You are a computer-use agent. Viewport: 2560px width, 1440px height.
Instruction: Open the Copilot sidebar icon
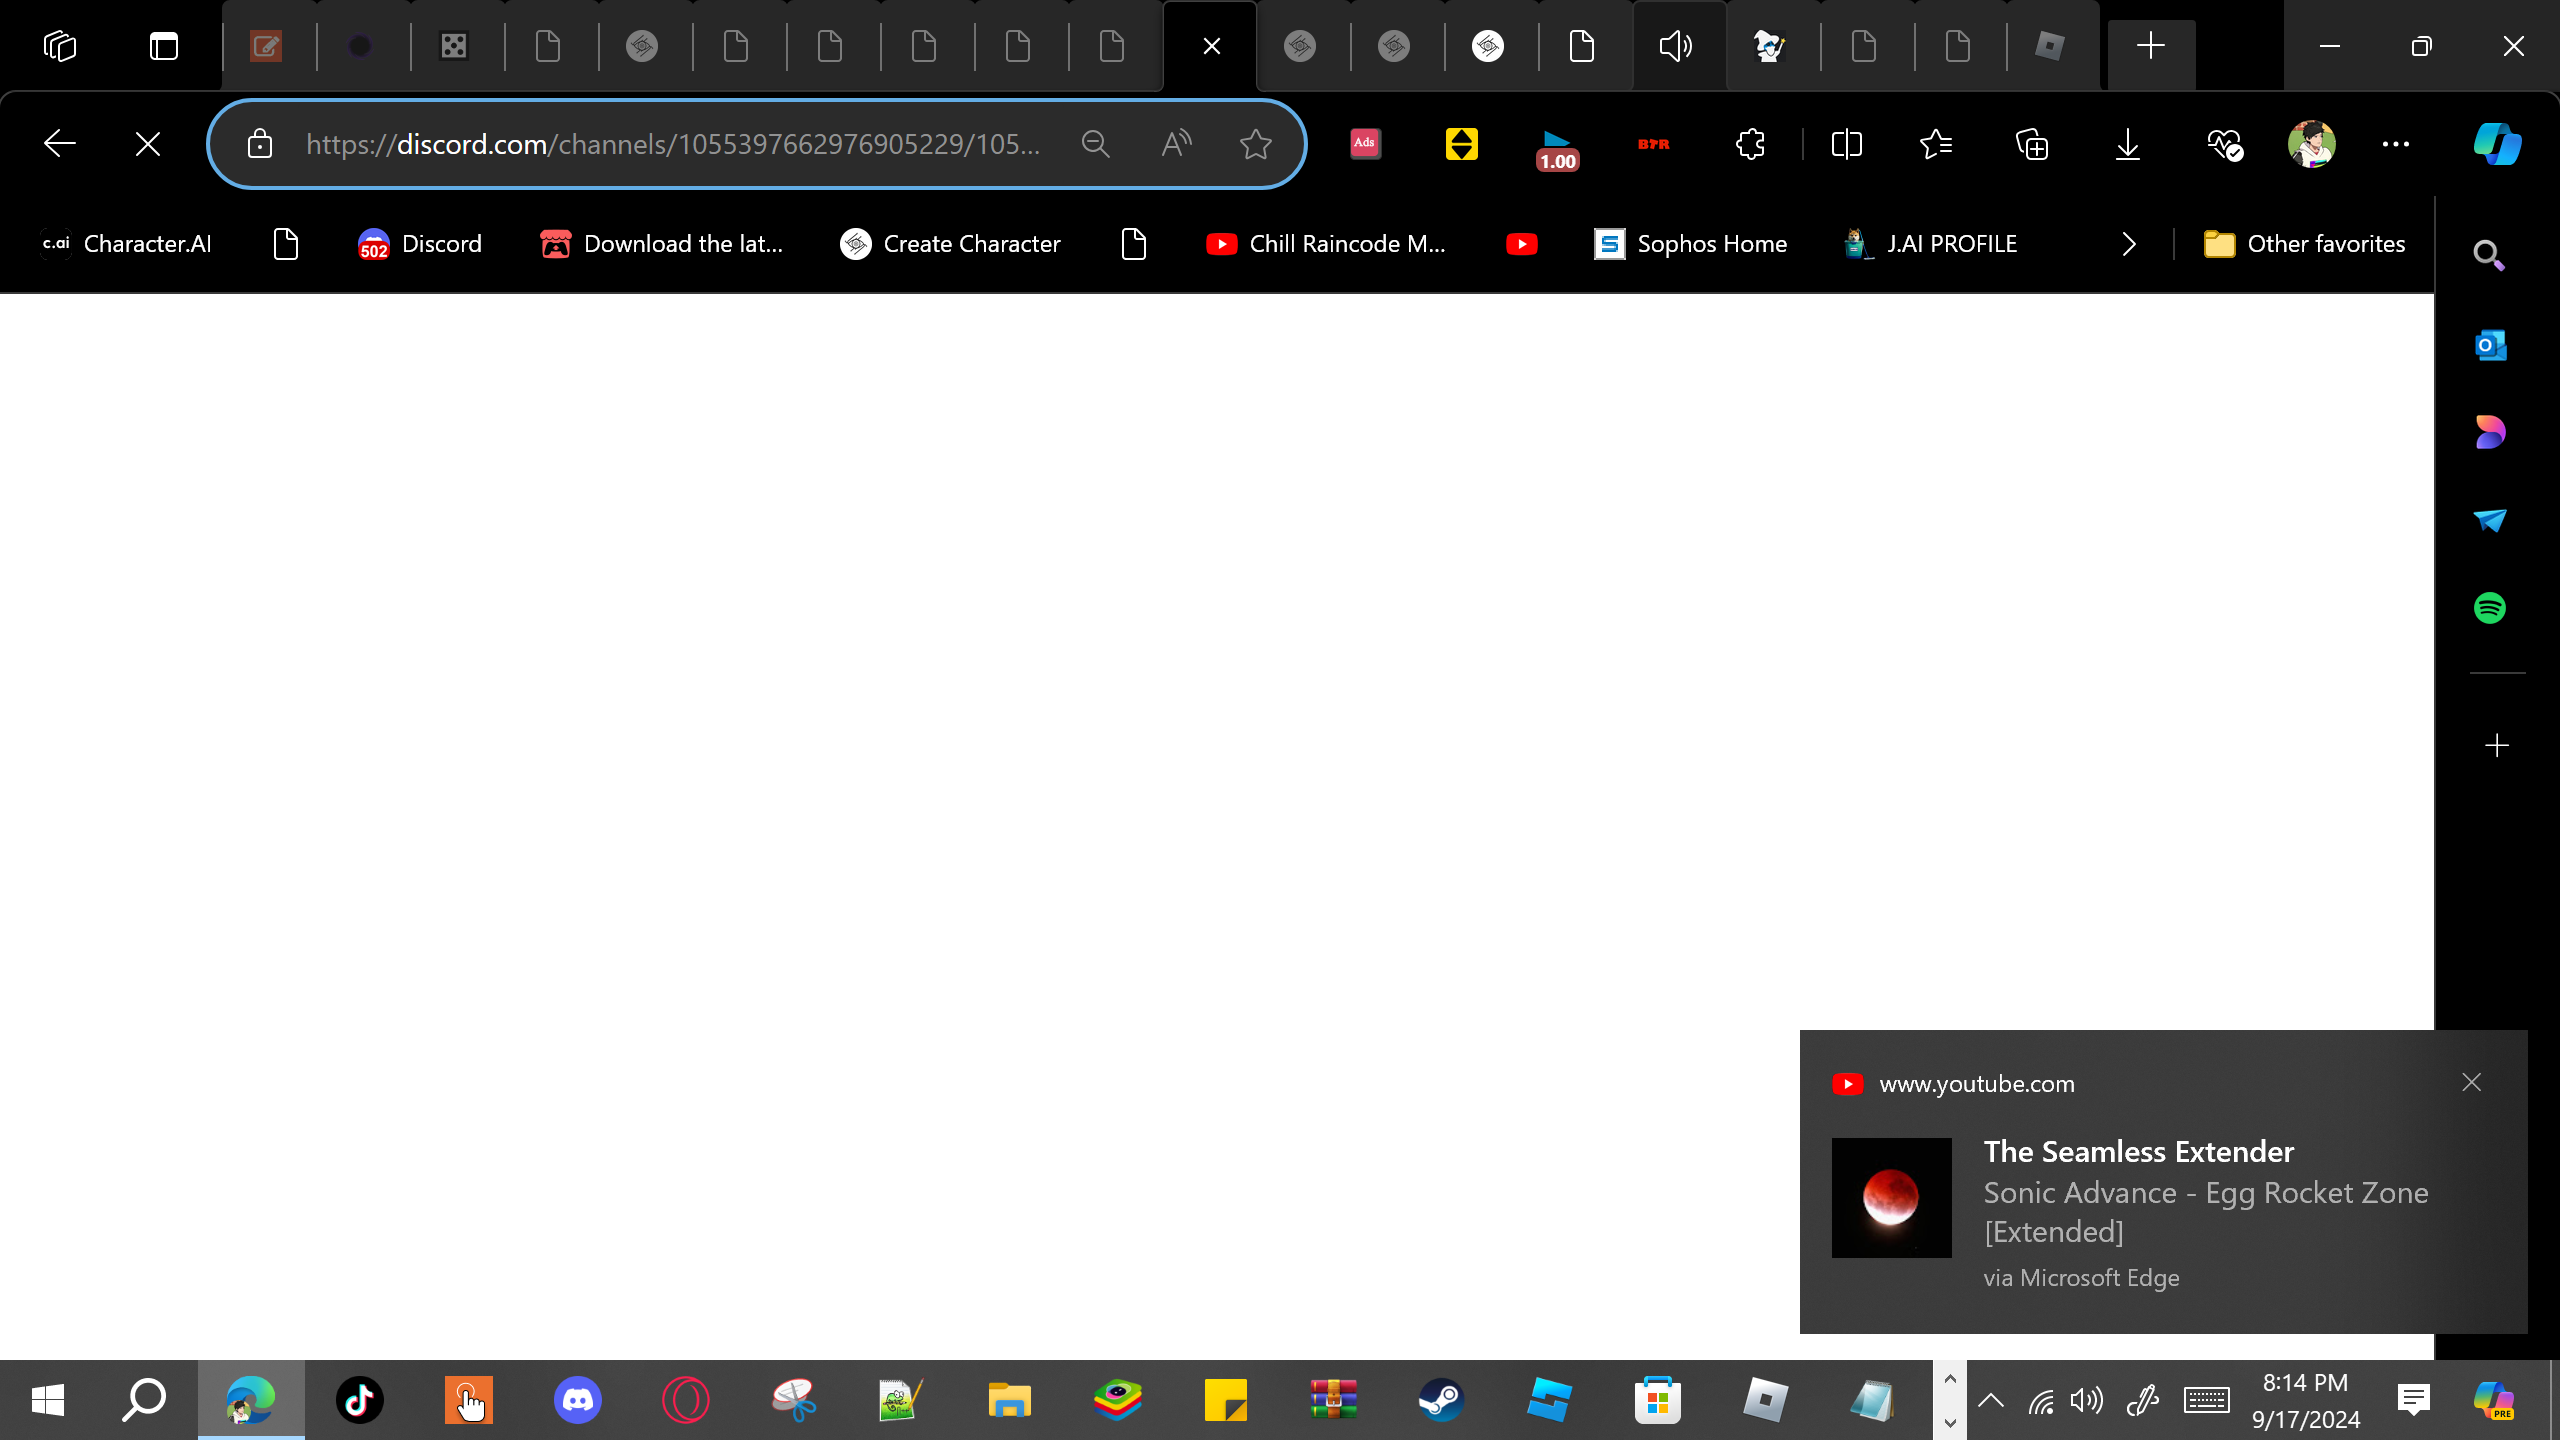(2497, 144)
